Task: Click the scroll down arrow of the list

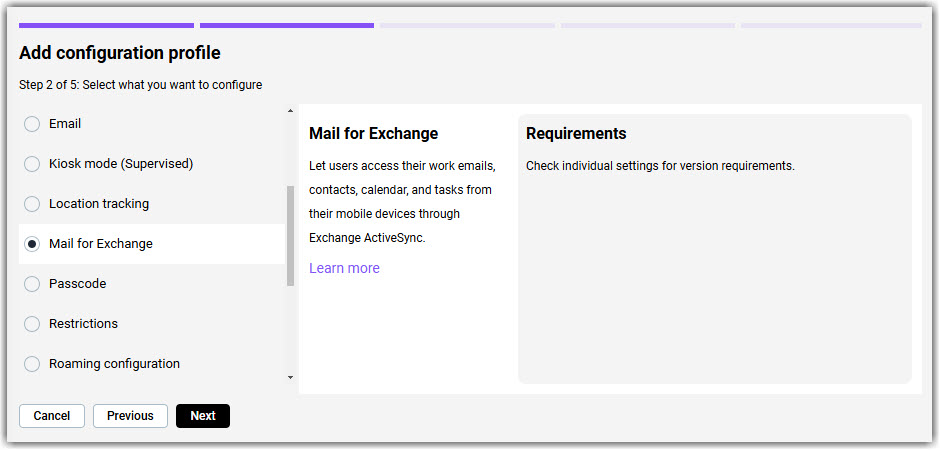Action: (x=291, y=377)
